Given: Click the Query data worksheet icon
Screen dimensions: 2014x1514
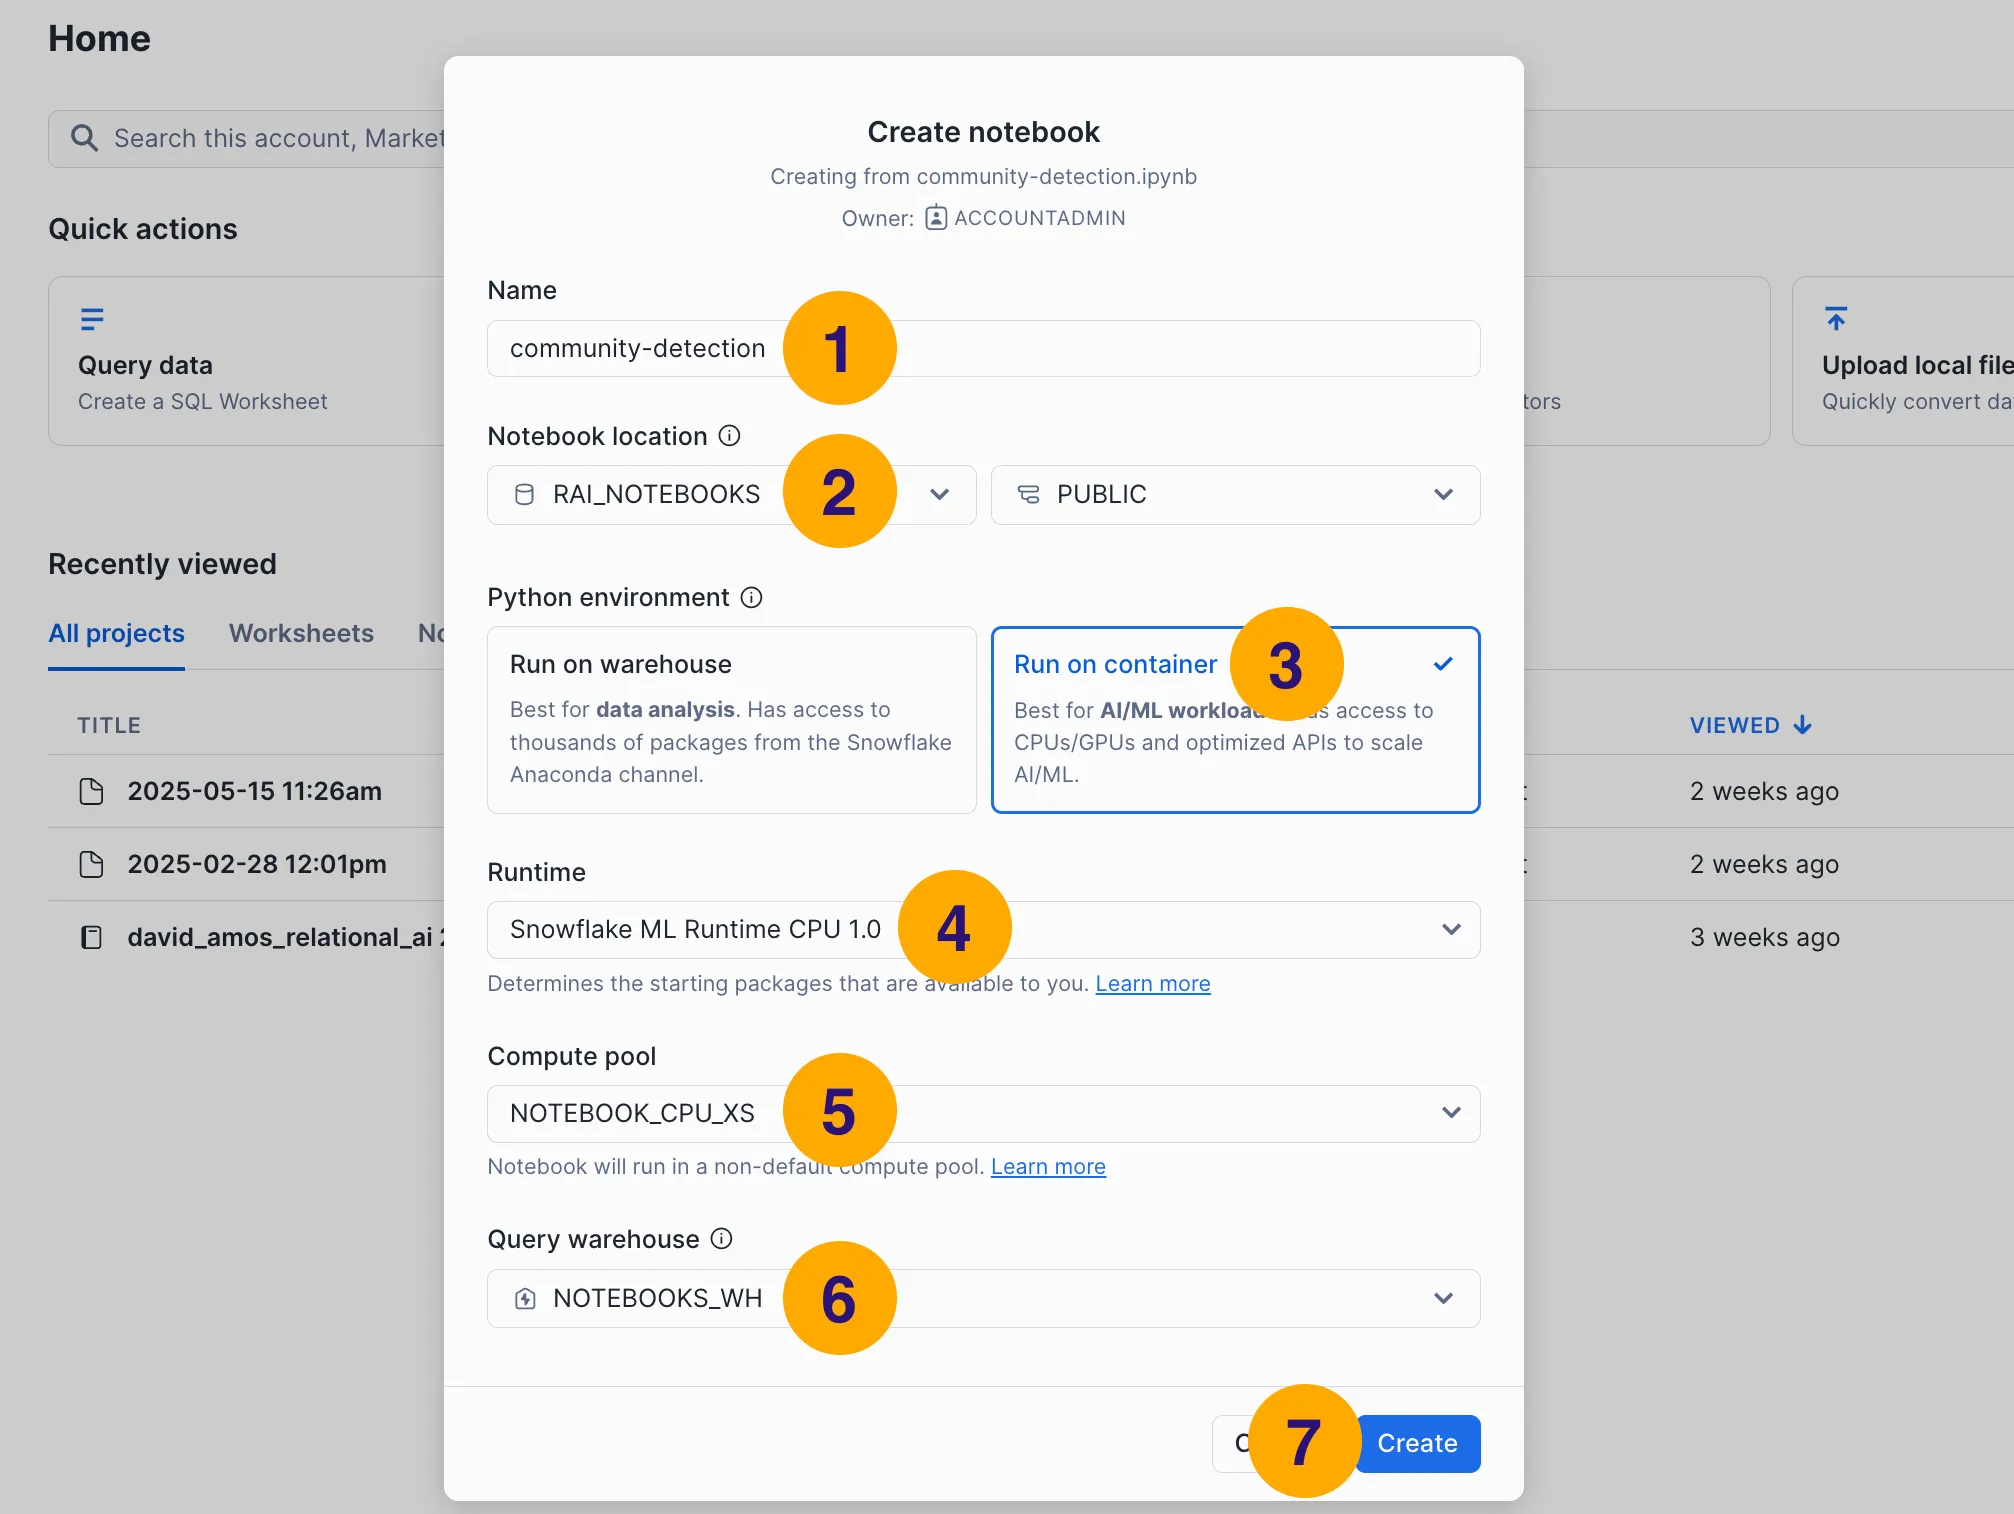Looking at the screenshot, I should tap(92, 319).
